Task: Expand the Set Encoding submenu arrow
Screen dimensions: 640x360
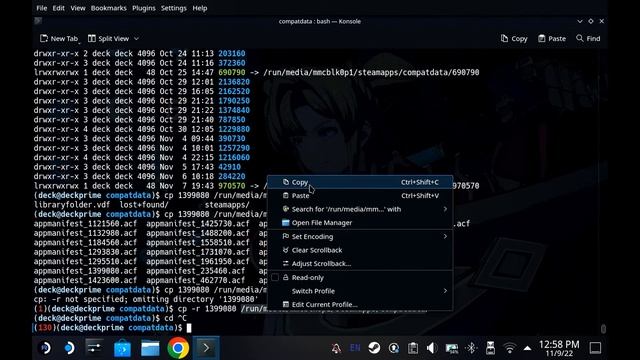Action: (x=445, y=236)
